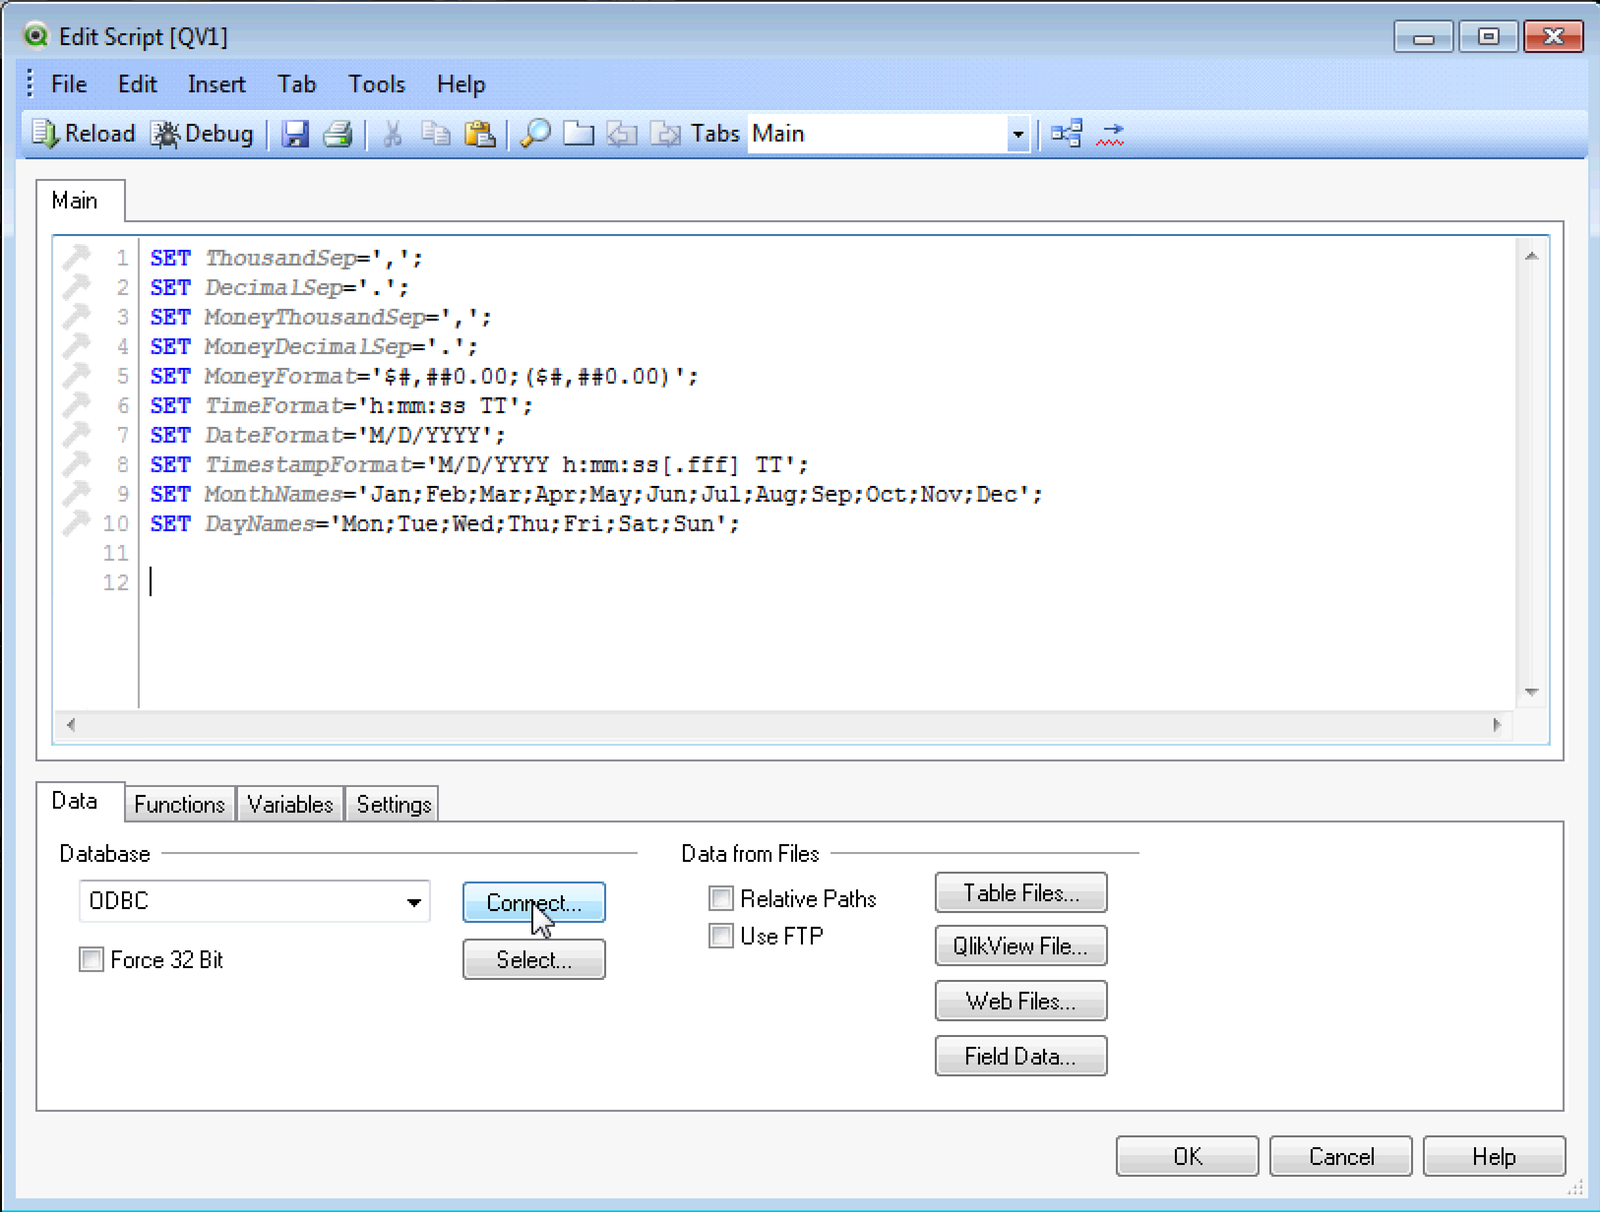Print the script using printer icon
The height and width of the screenshot is (1212, 1600).
(x=338, y=134)
